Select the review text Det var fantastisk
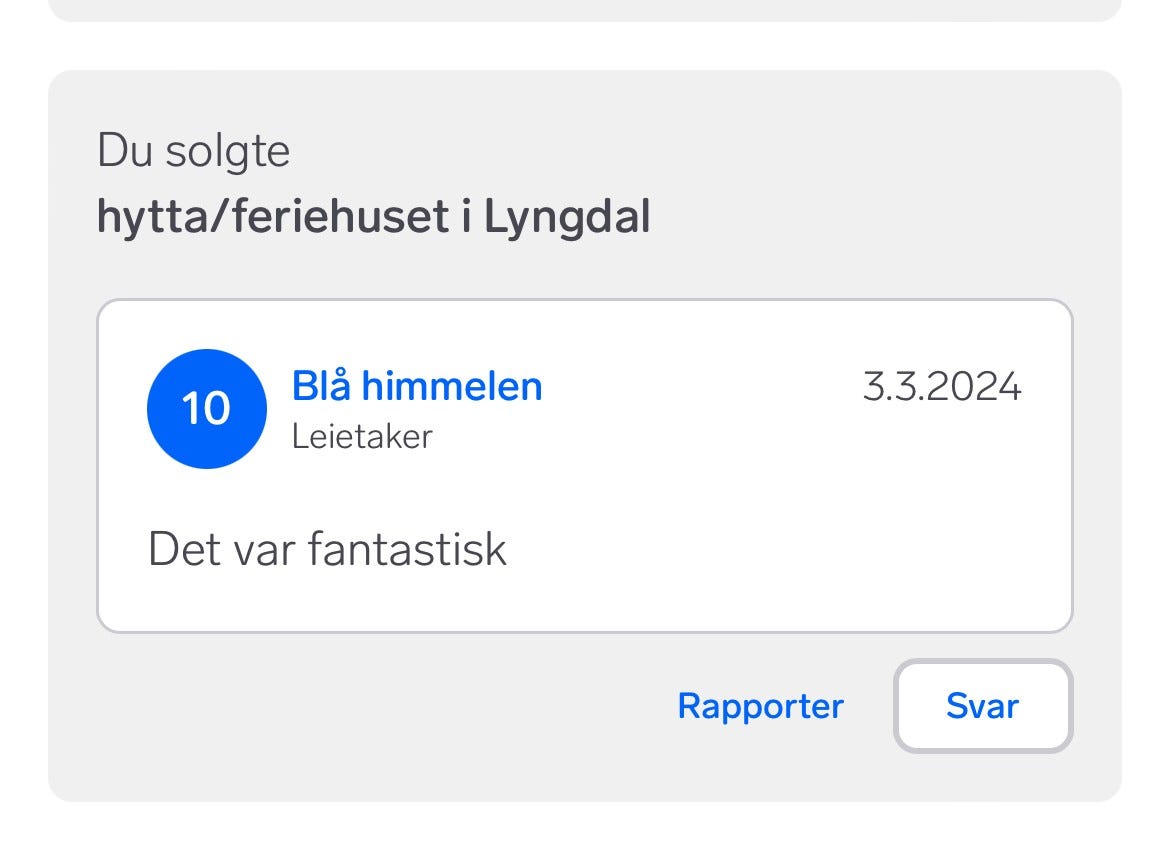Image resolution: width=1170 pixels, height=850 pixels. pyautogui.click(x=327, y=550)
